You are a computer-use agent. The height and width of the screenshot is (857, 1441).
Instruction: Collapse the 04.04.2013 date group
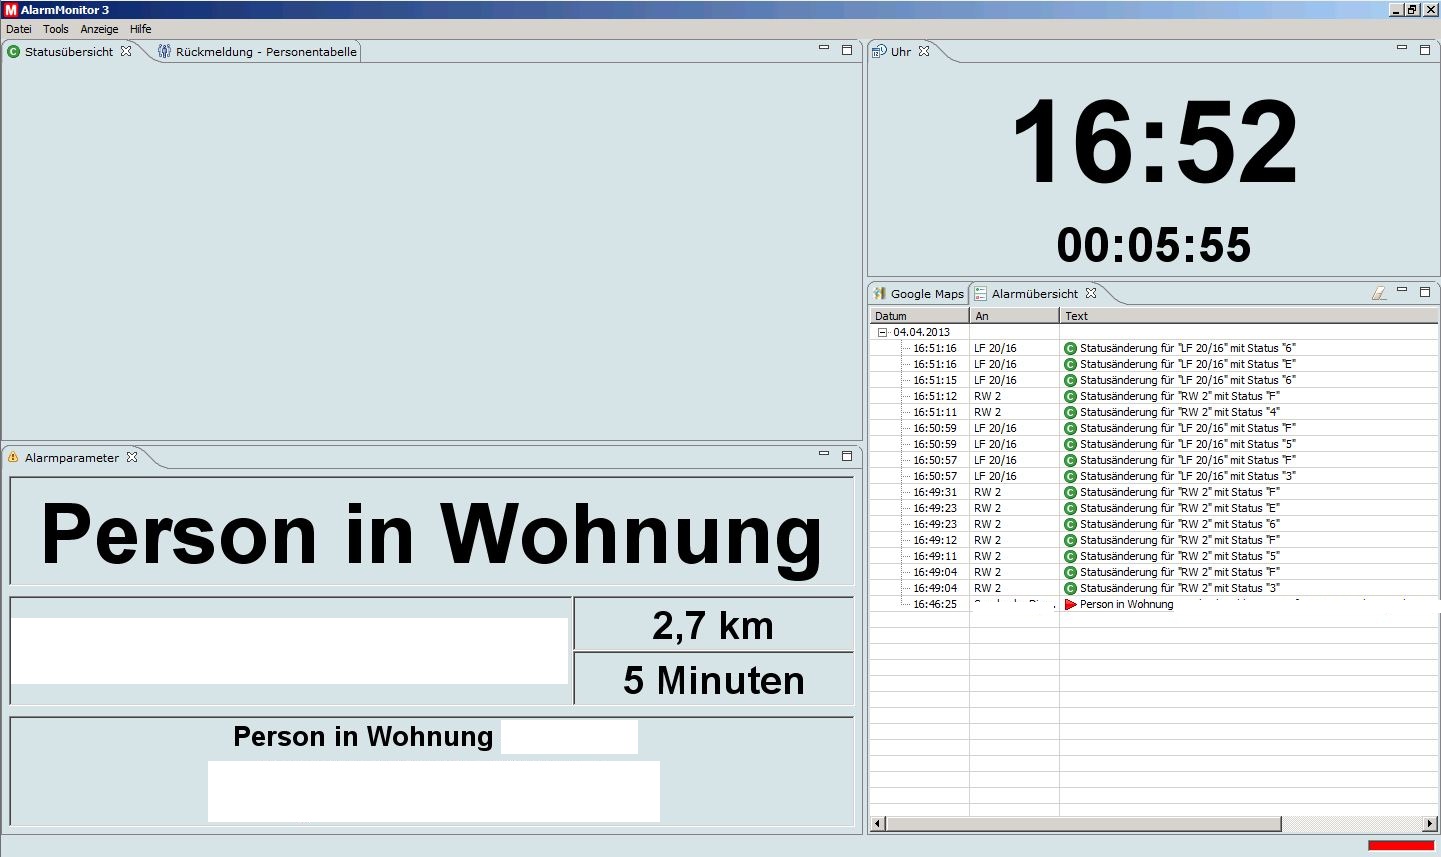click(x=883, y=332)
